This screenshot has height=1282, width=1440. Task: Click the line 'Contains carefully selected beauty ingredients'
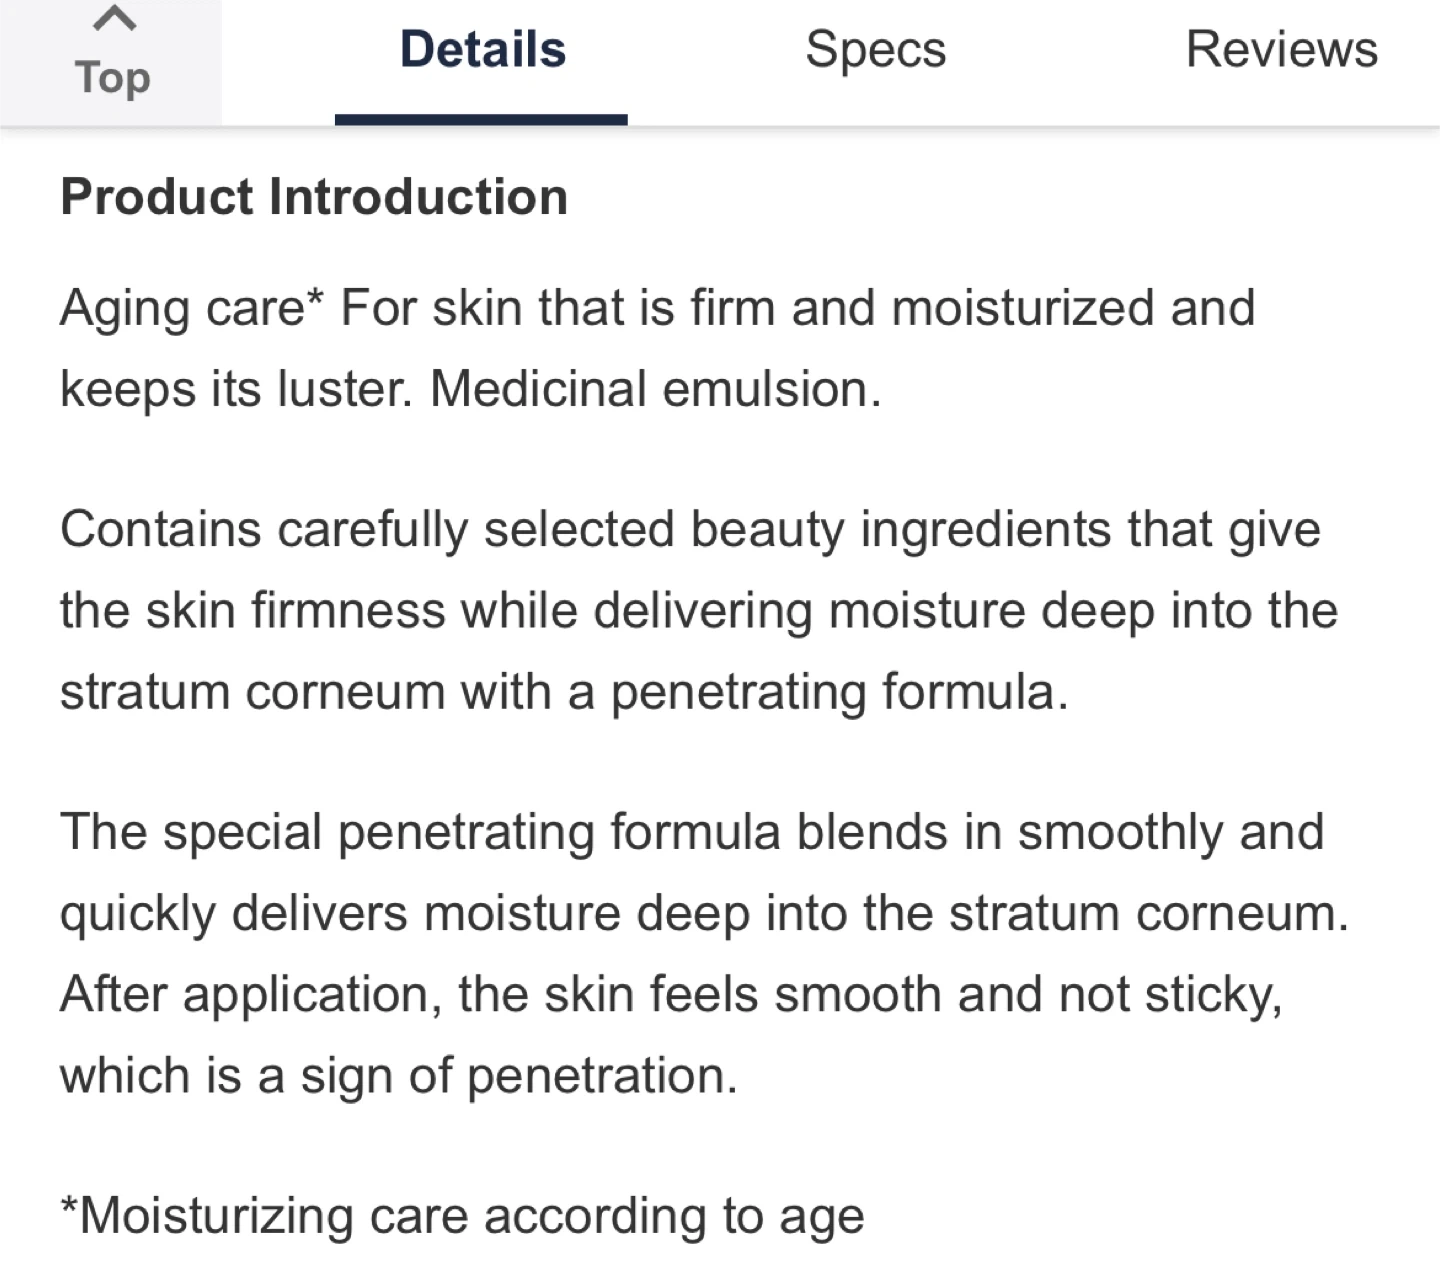[x=690, y=530]
